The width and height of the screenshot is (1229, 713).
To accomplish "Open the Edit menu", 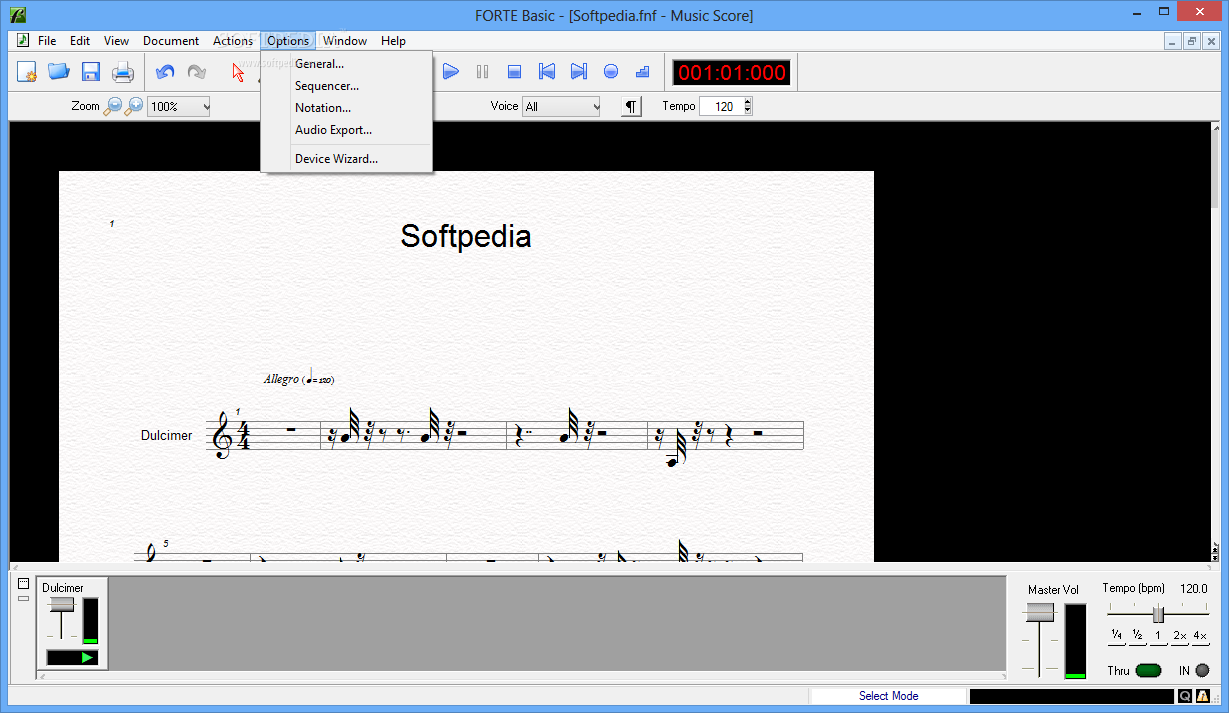I will pyautogui.click(x=80, y=41).
